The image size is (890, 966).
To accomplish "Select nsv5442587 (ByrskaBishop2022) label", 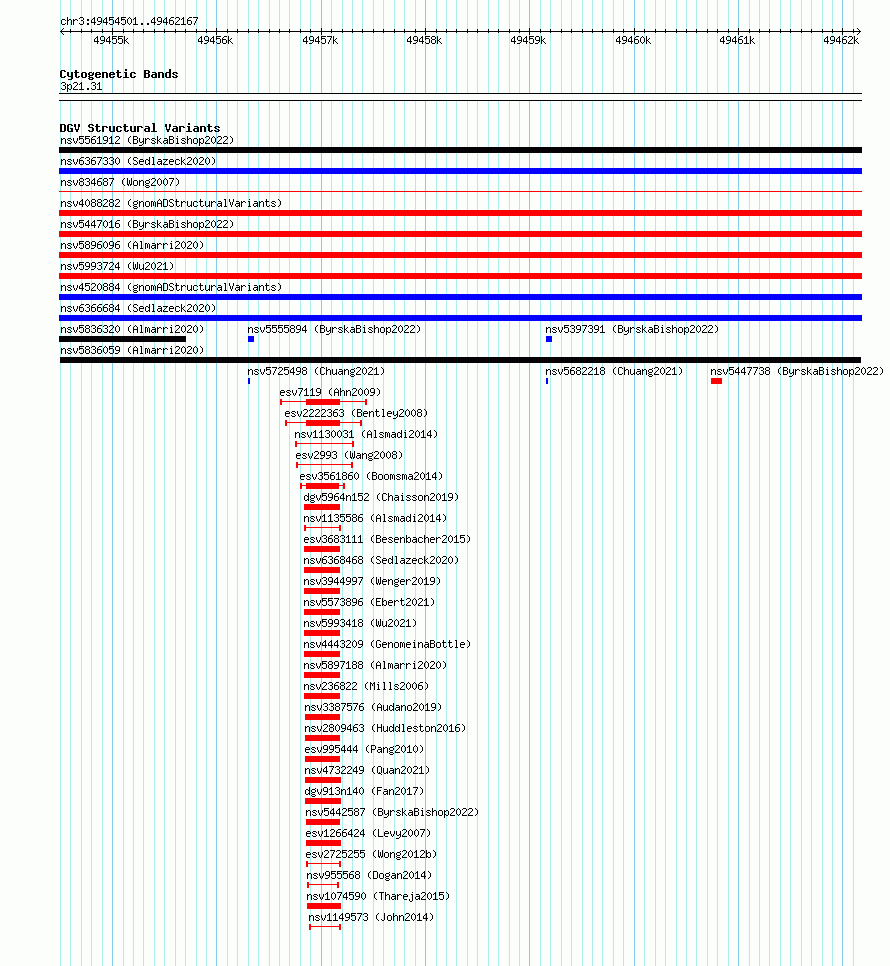I will click(392, 811).
